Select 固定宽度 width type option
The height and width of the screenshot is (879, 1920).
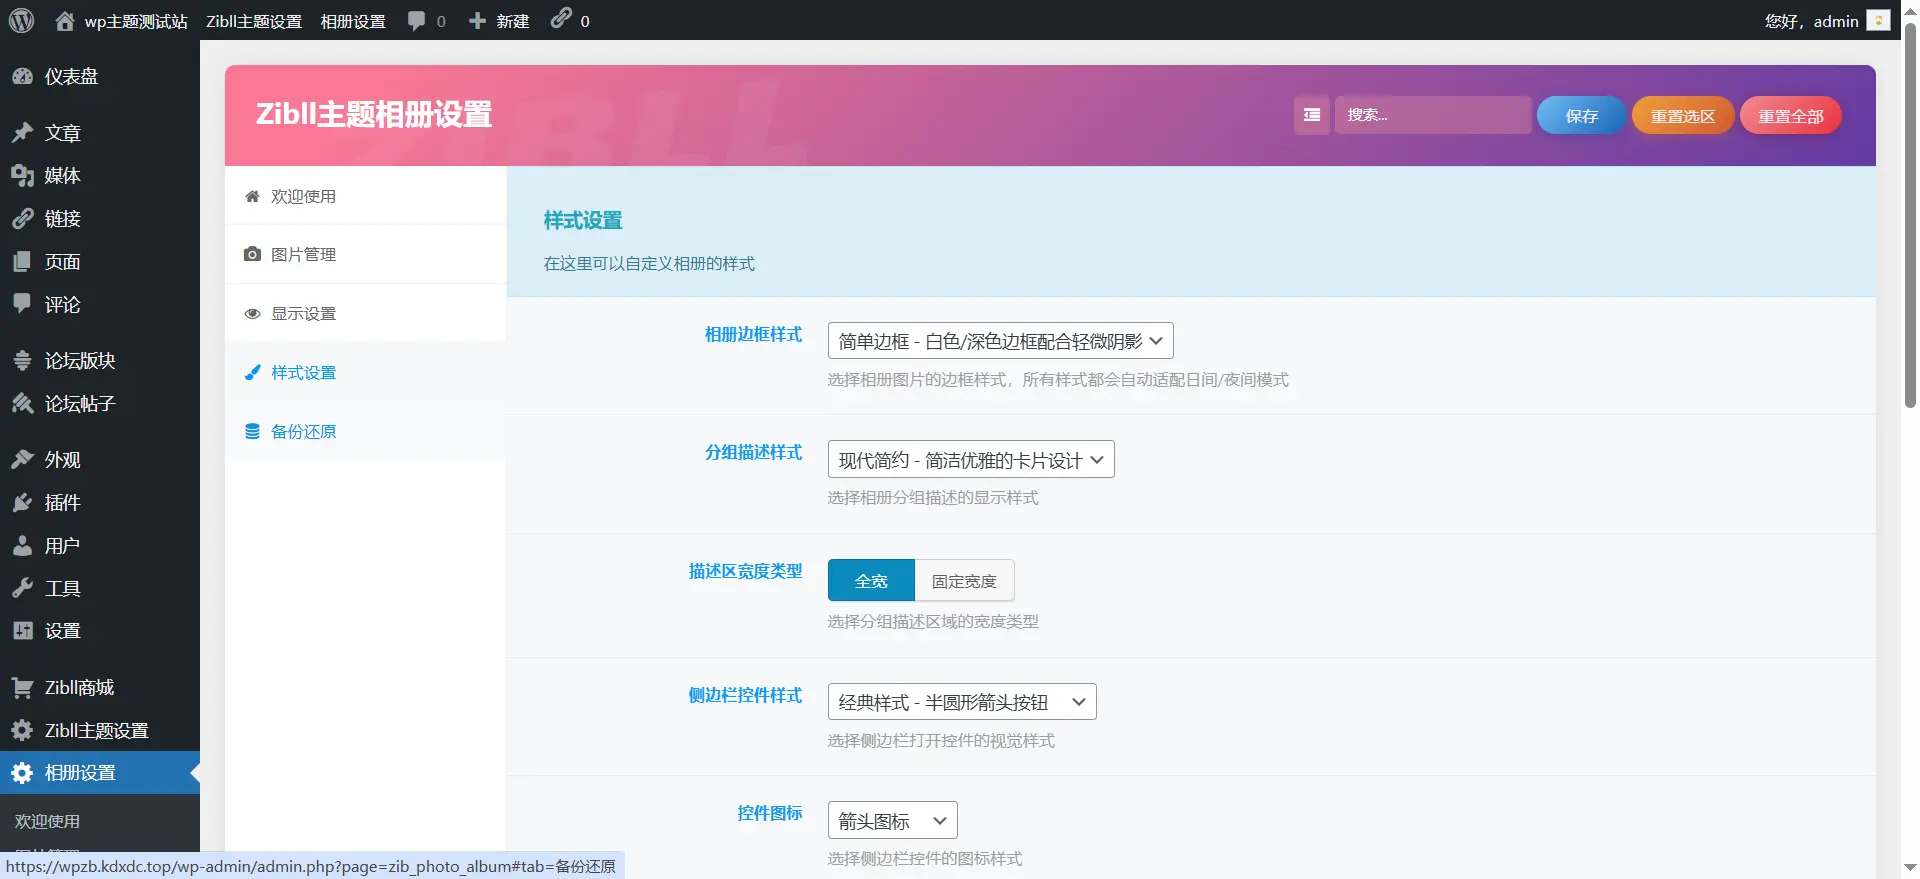[964, 580]
